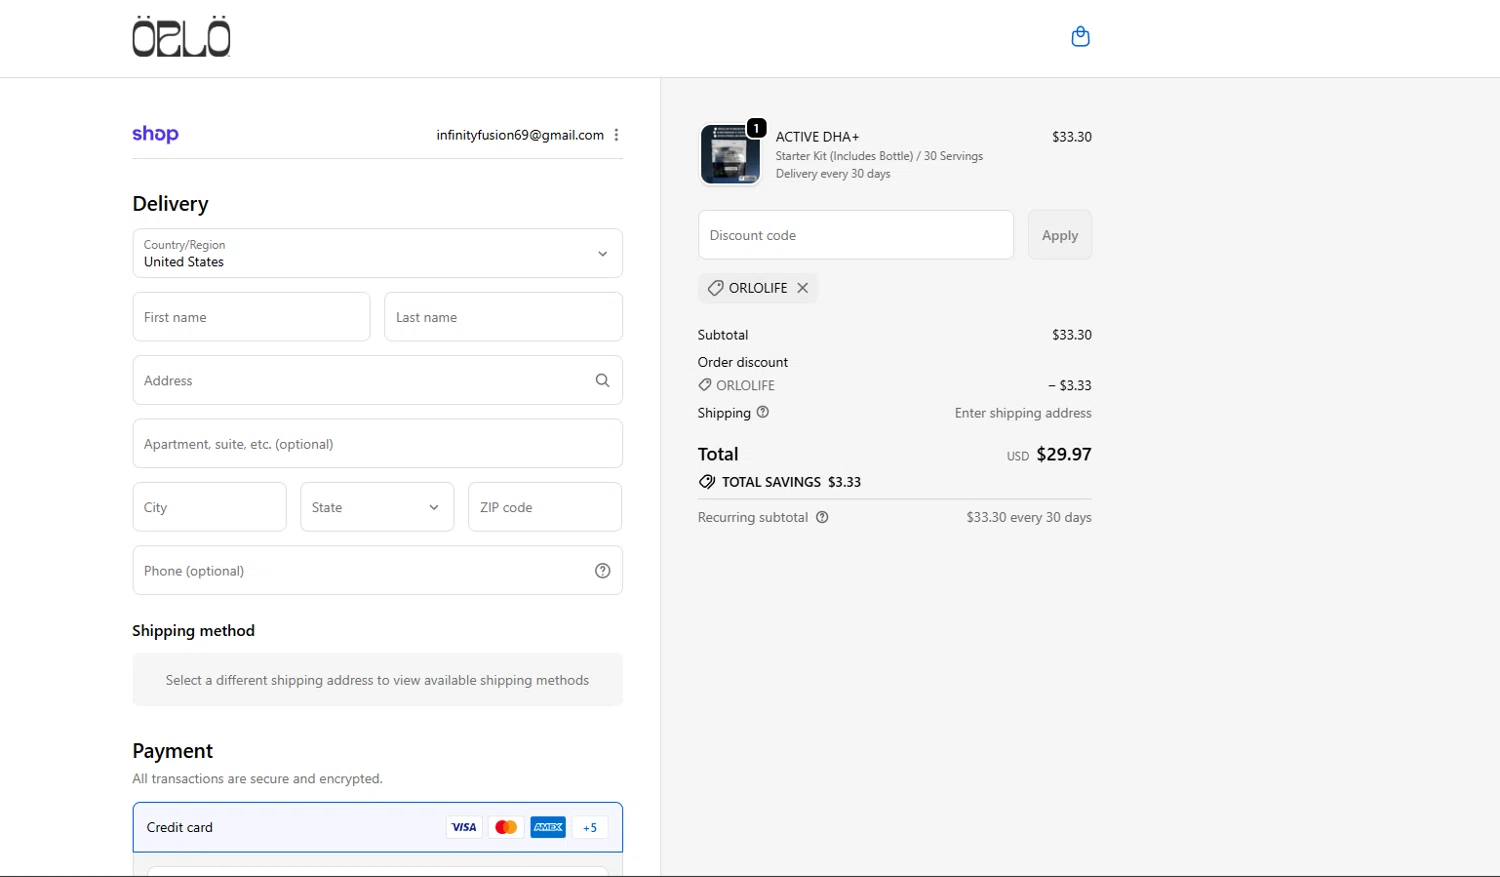The height and width of the screenshot is (877, 1500).
Task: Show the recurring subtotal help icon
Action: 822,517
